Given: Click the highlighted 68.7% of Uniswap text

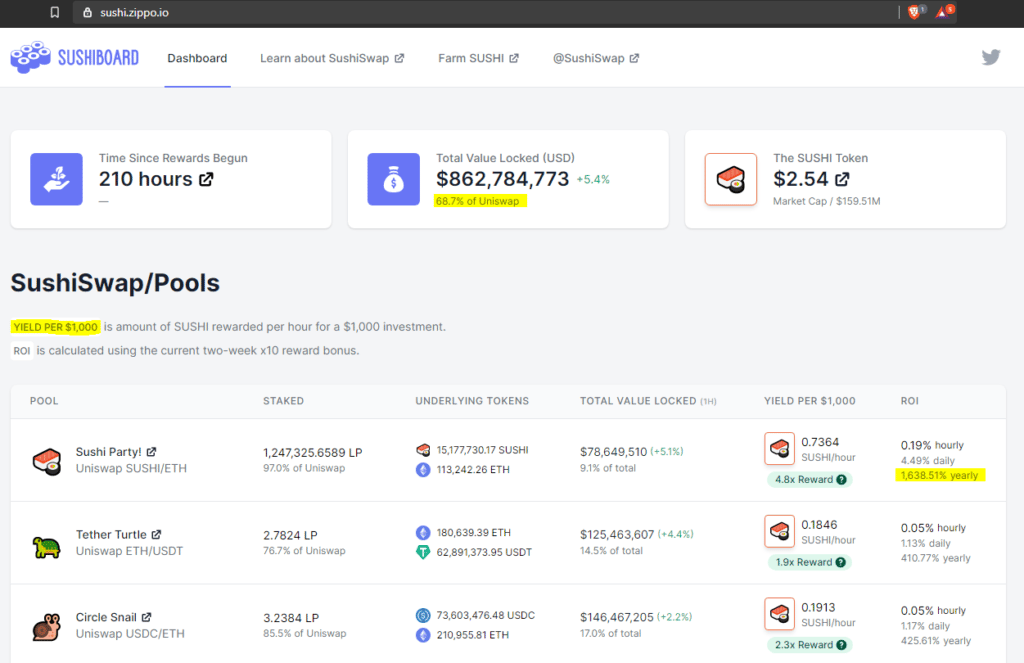Looking at the screenshot, I should (x=478, y=201).
